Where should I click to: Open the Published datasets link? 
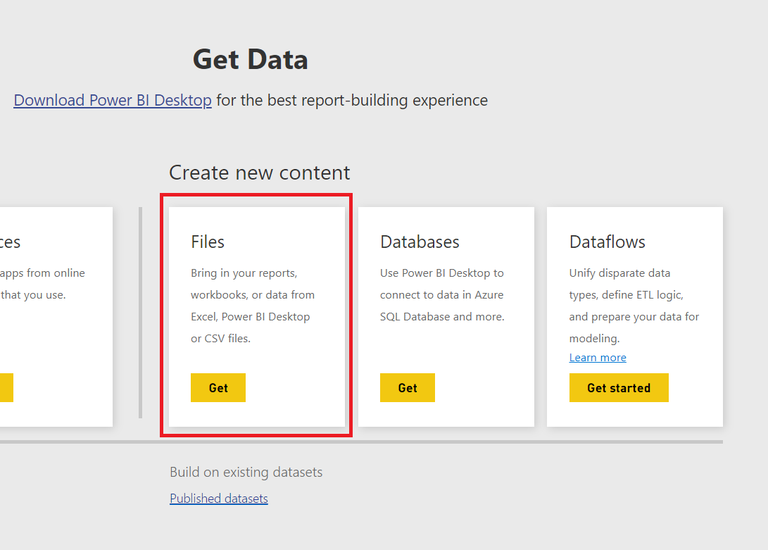tap(218, 498)
